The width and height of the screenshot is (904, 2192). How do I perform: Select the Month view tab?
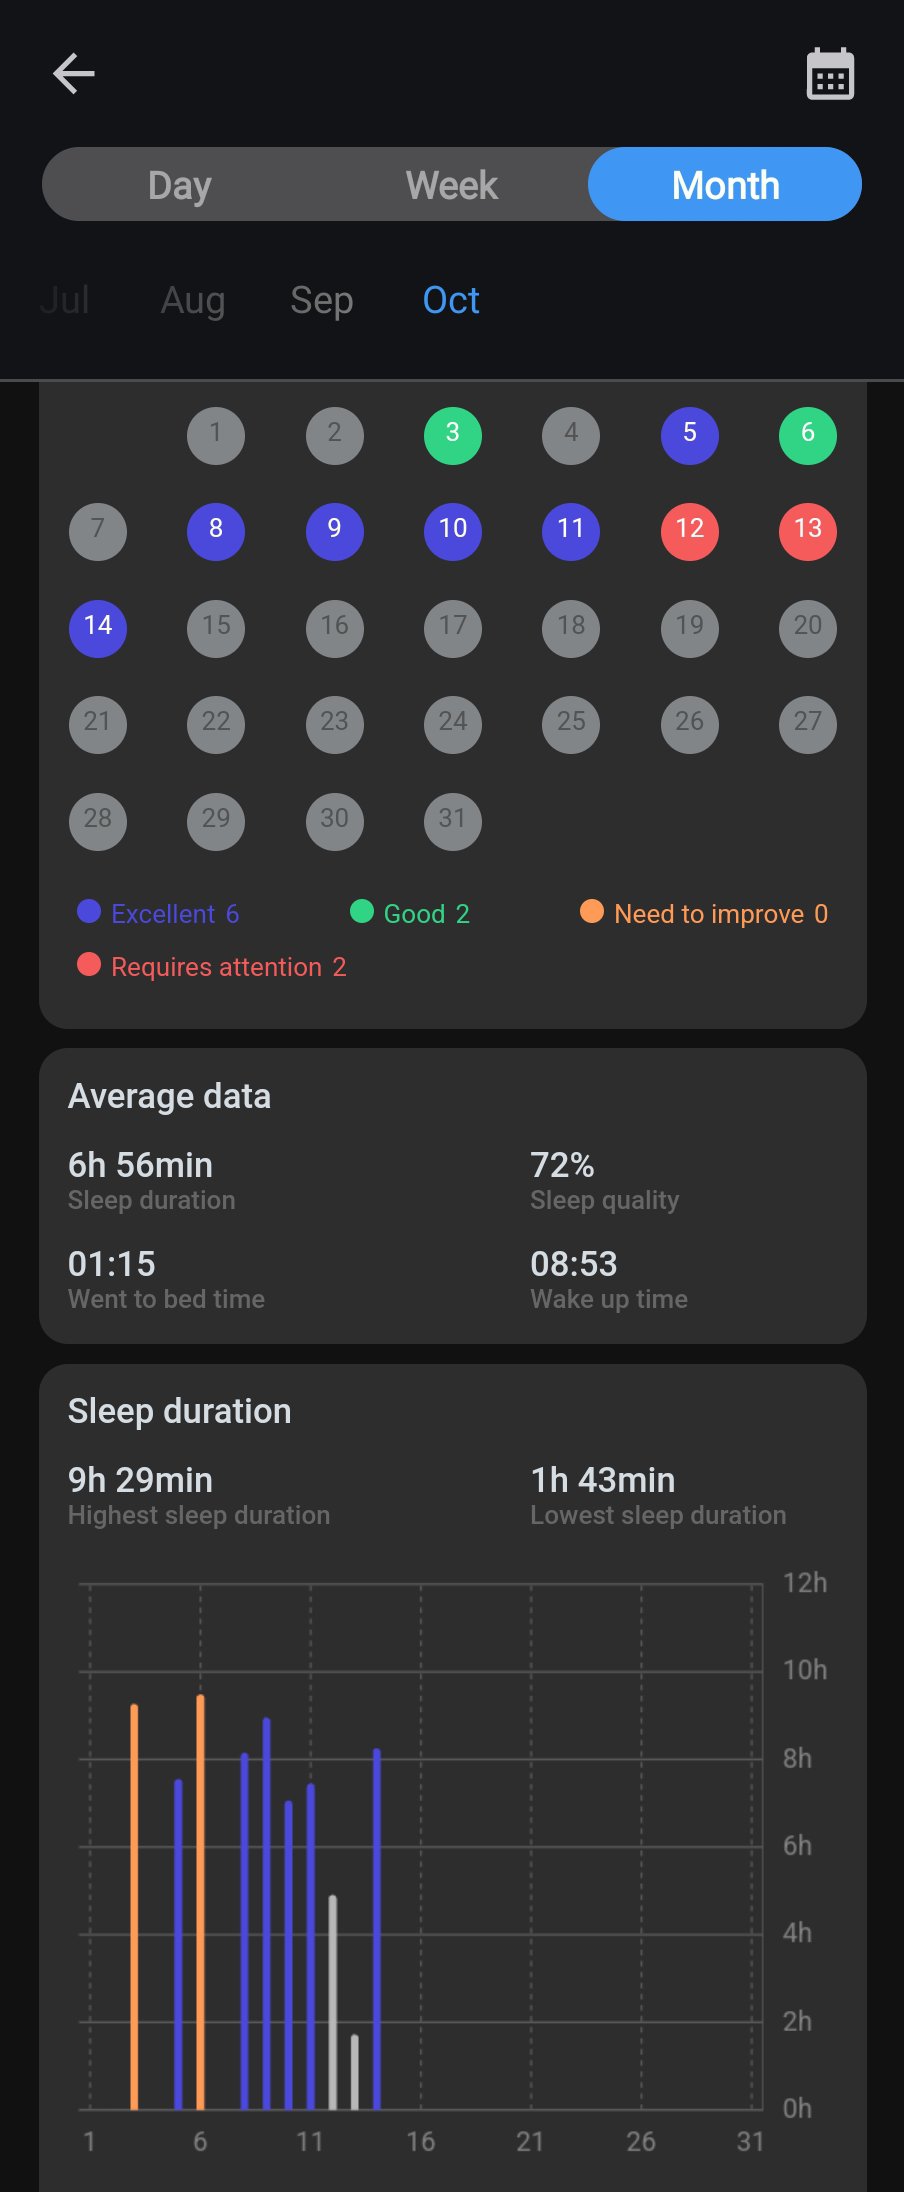point(725,185)
